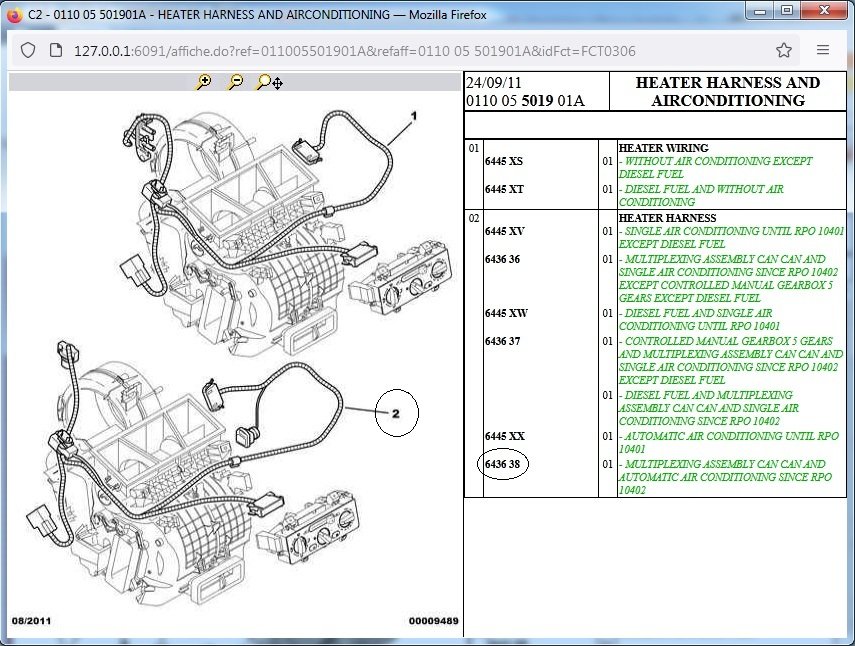Bookmark this page with the star icon
855x646 pixels.
click(784, 50)
